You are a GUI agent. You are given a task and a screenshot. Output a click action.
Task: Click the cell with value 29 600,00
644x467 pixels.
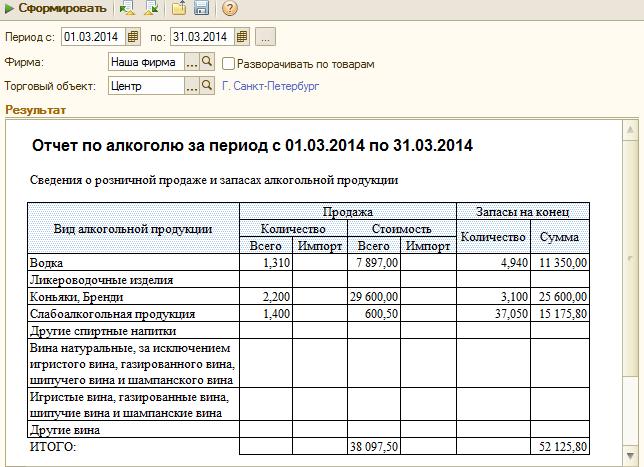coord(374,297)
